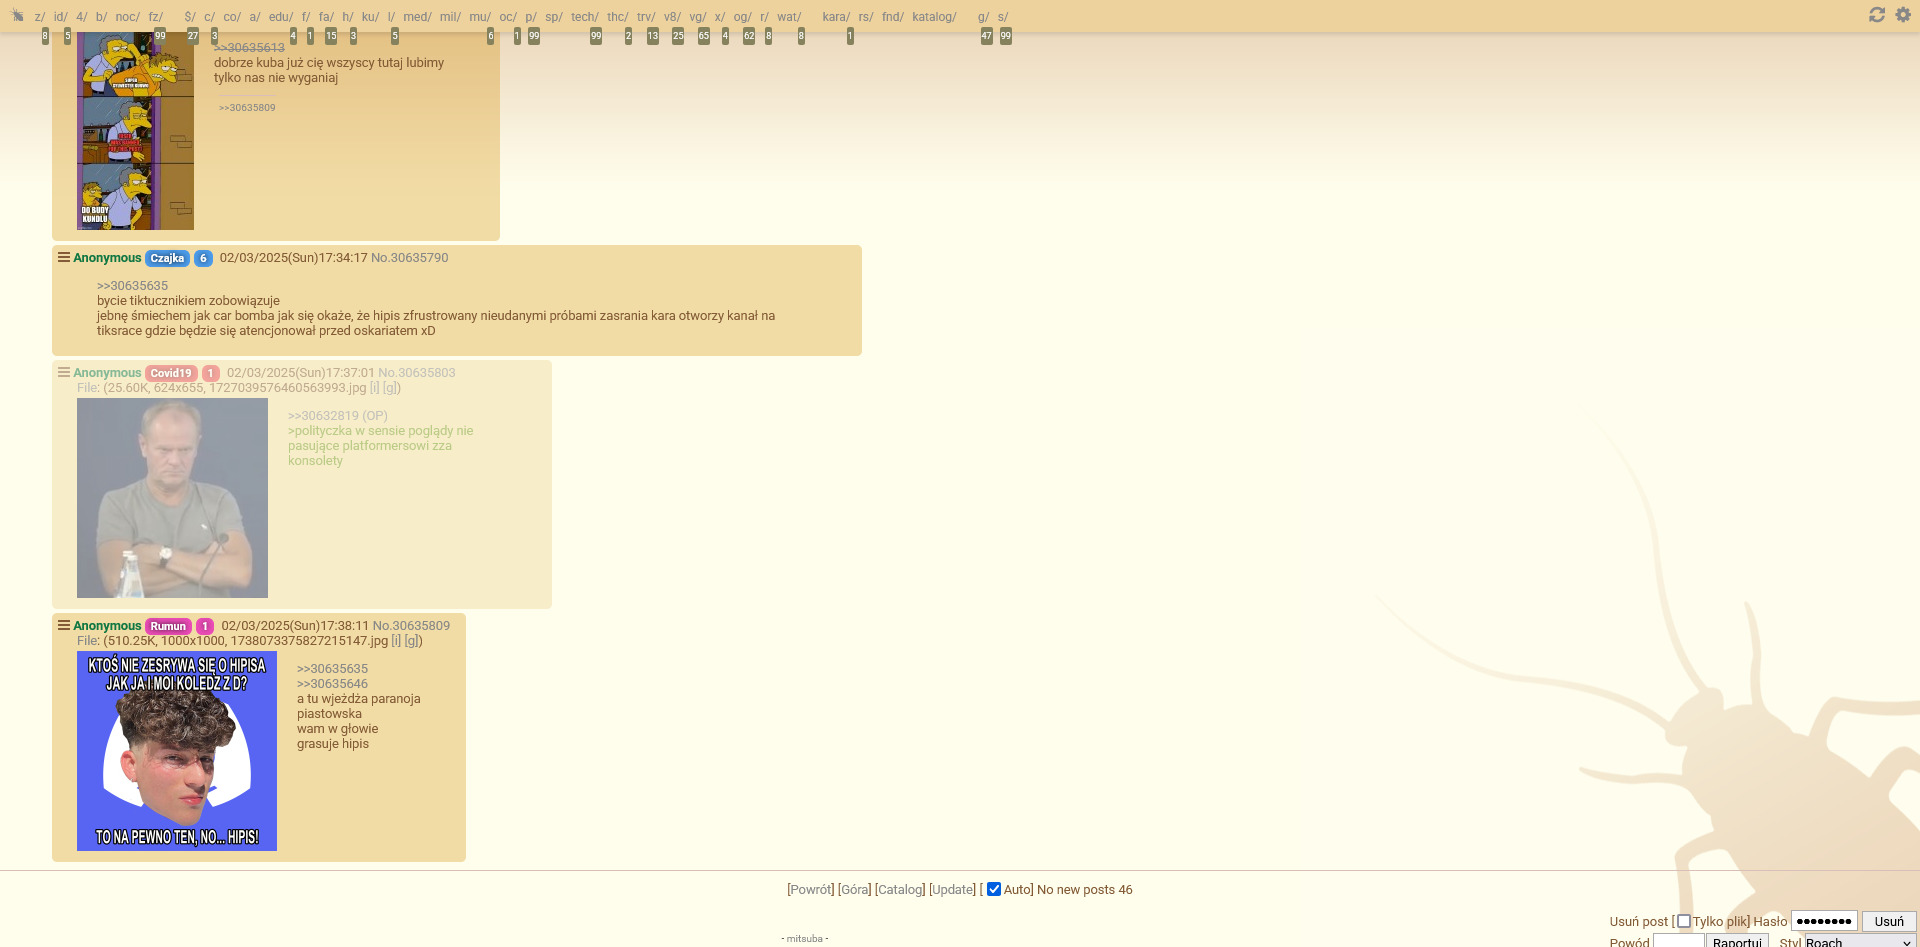Click post number No.30635790
Viewport: 1920px width, 947px height.
tap(410, 258)
